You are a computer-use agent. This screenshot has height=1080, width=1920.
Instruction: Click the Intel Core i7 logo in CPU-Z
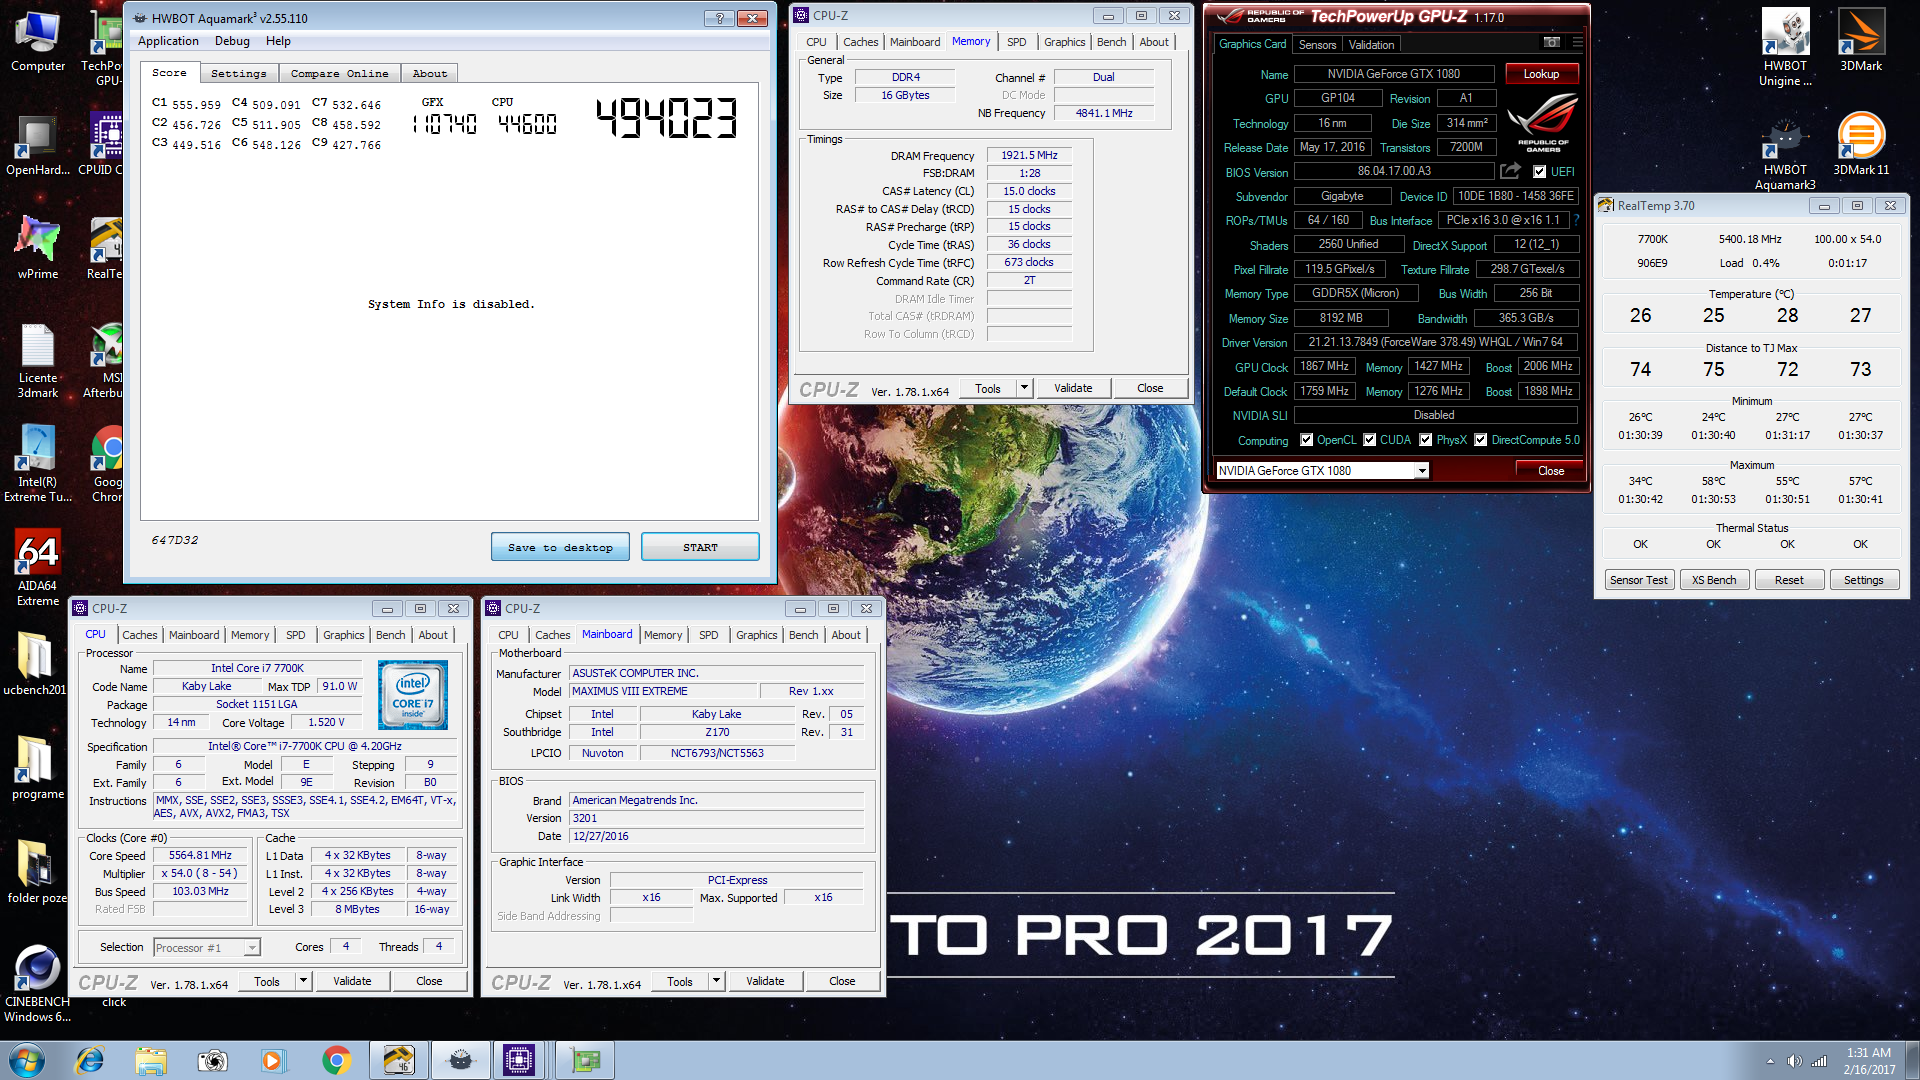[x=412, y=694]
